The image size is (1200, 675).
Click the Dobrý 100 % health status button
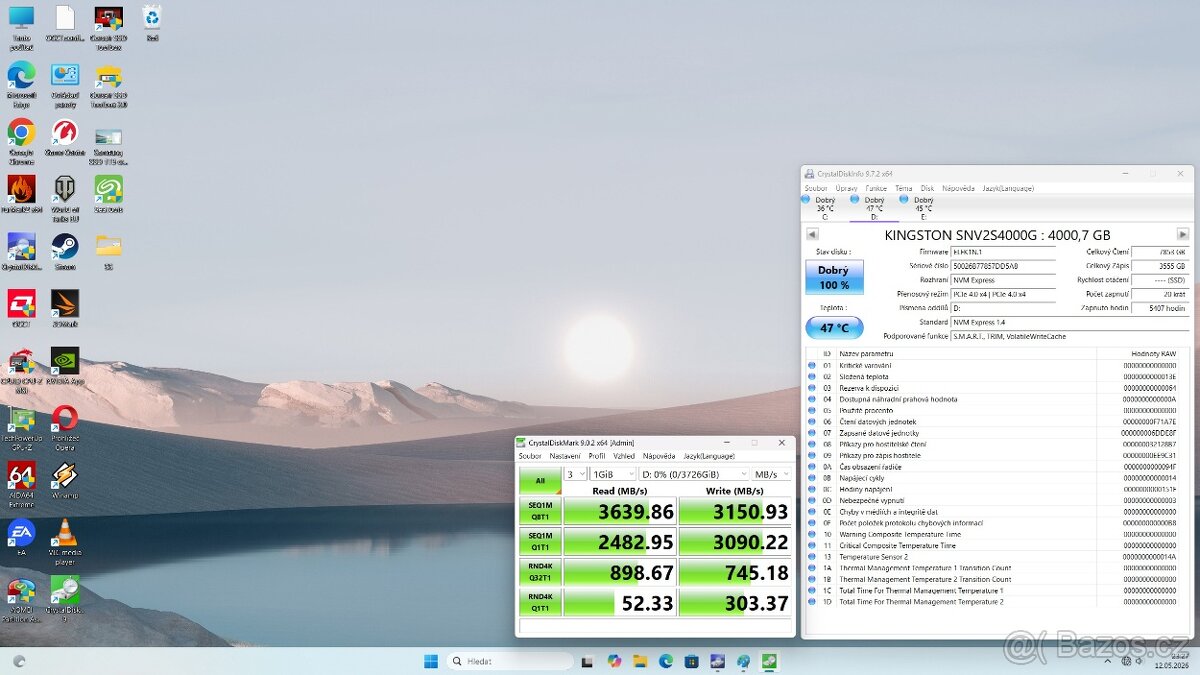[834, 277]
